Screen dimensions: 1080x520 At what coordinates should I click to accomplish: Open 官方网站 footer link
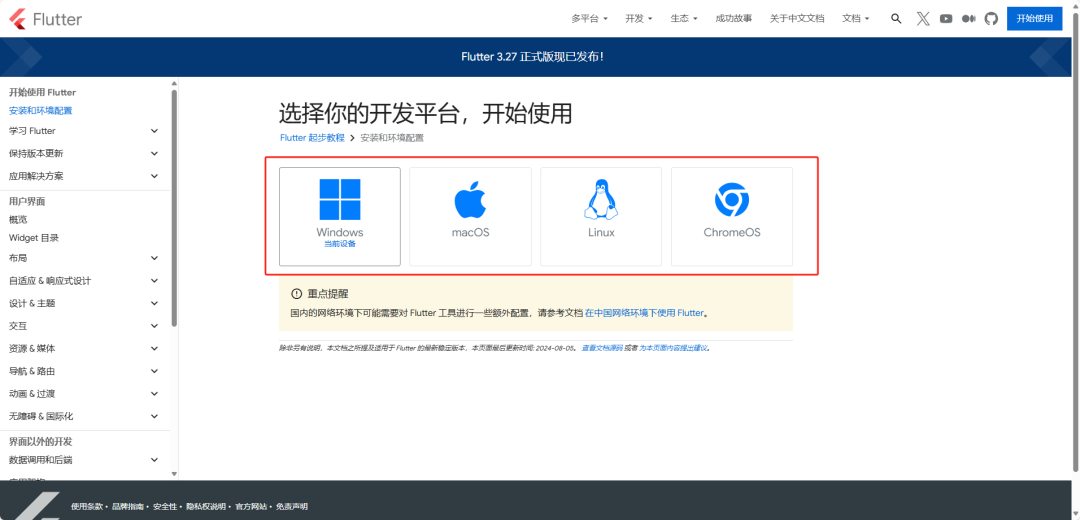coord(251,507)
